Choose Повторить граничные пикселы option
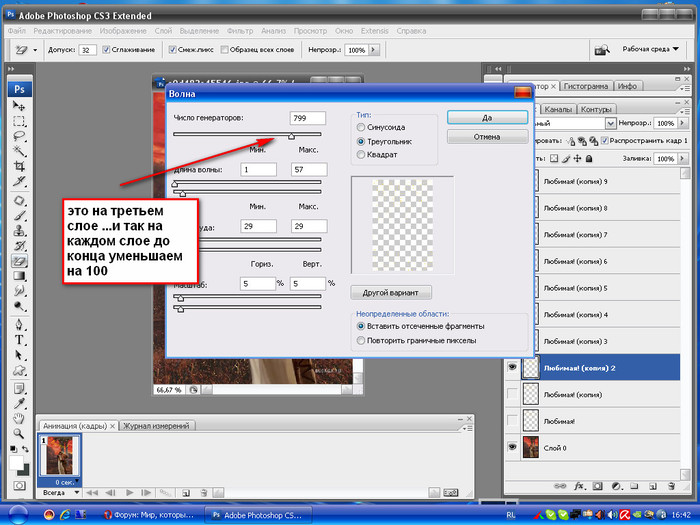This screenshot has width=700, height=525. tap(361, 341)
